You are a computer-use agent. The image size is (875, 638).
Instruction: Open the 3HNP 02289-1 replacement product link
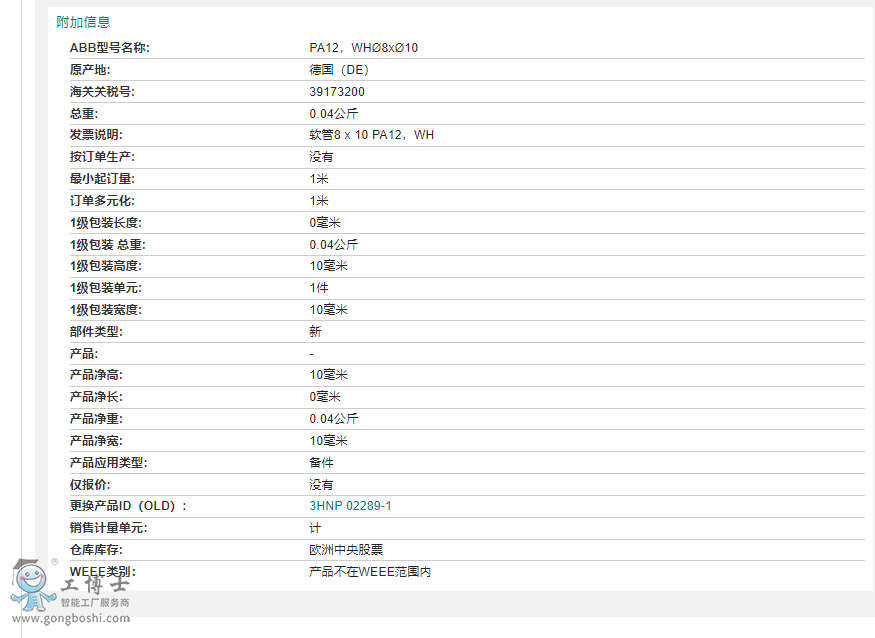click(x=350, y=506)
